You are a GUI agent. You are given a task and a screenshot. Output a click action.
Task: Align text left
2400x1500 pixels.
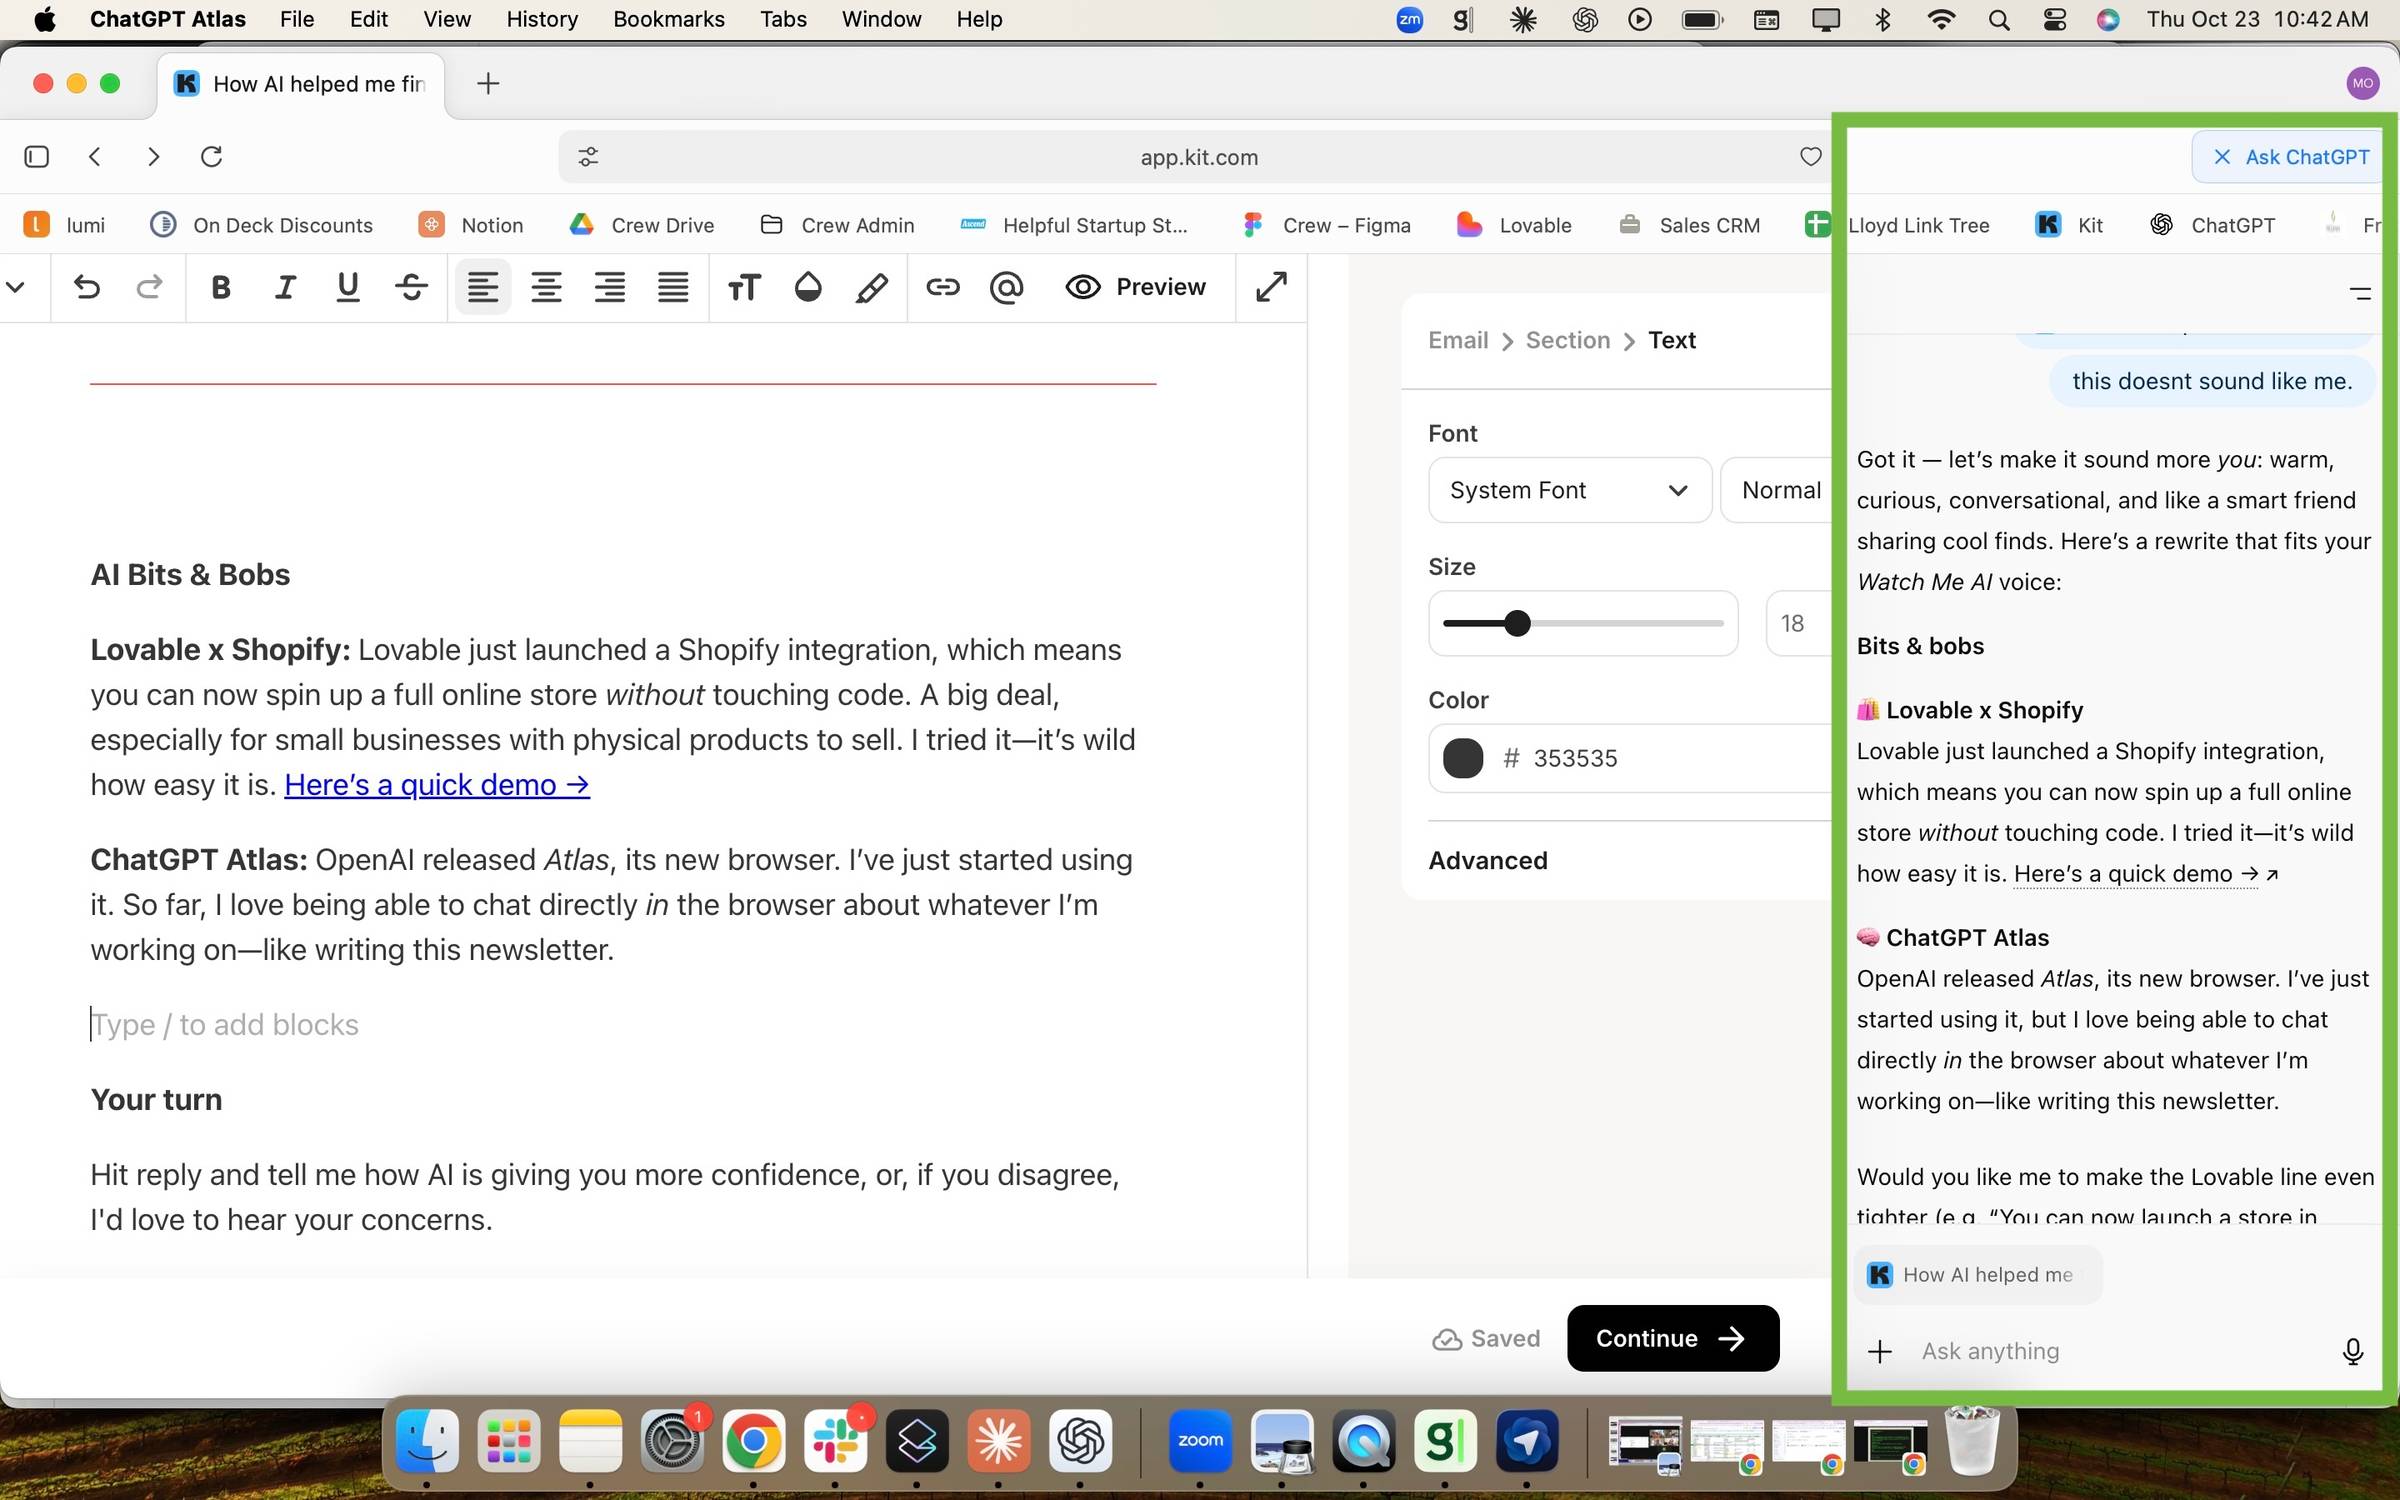coord(483,288)
